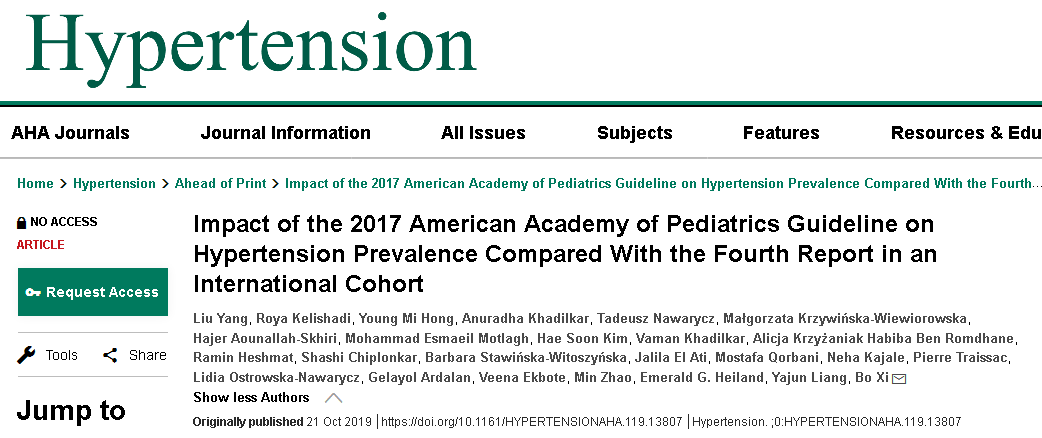Click the Share icon
Screen dimensions: 1042x438
coord(110,355)
